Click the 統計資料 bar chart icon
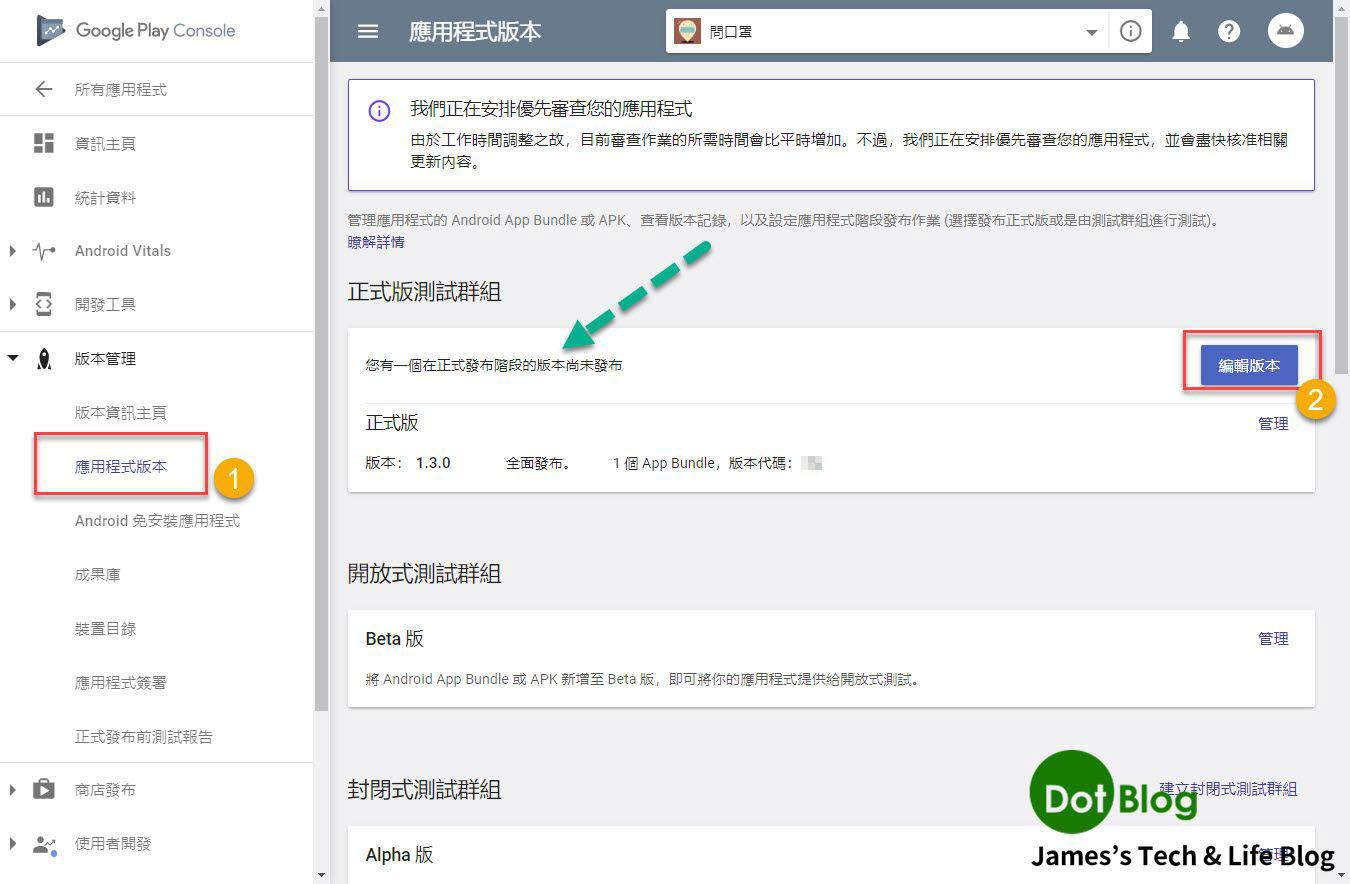Screen dimensions: 1350x884 tap(44, 197)
